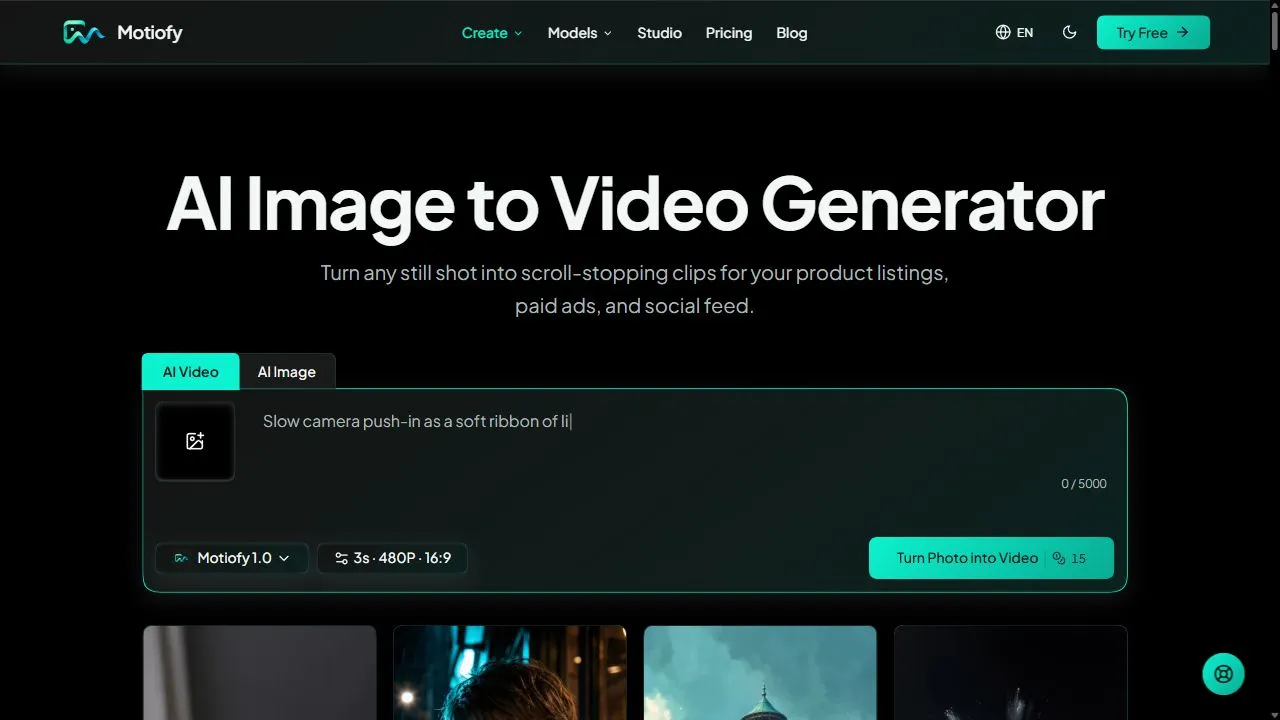Click the arrow icon in Try Free
The height and width of the screenshot is (720, 1280).
tap(1183, 32)
